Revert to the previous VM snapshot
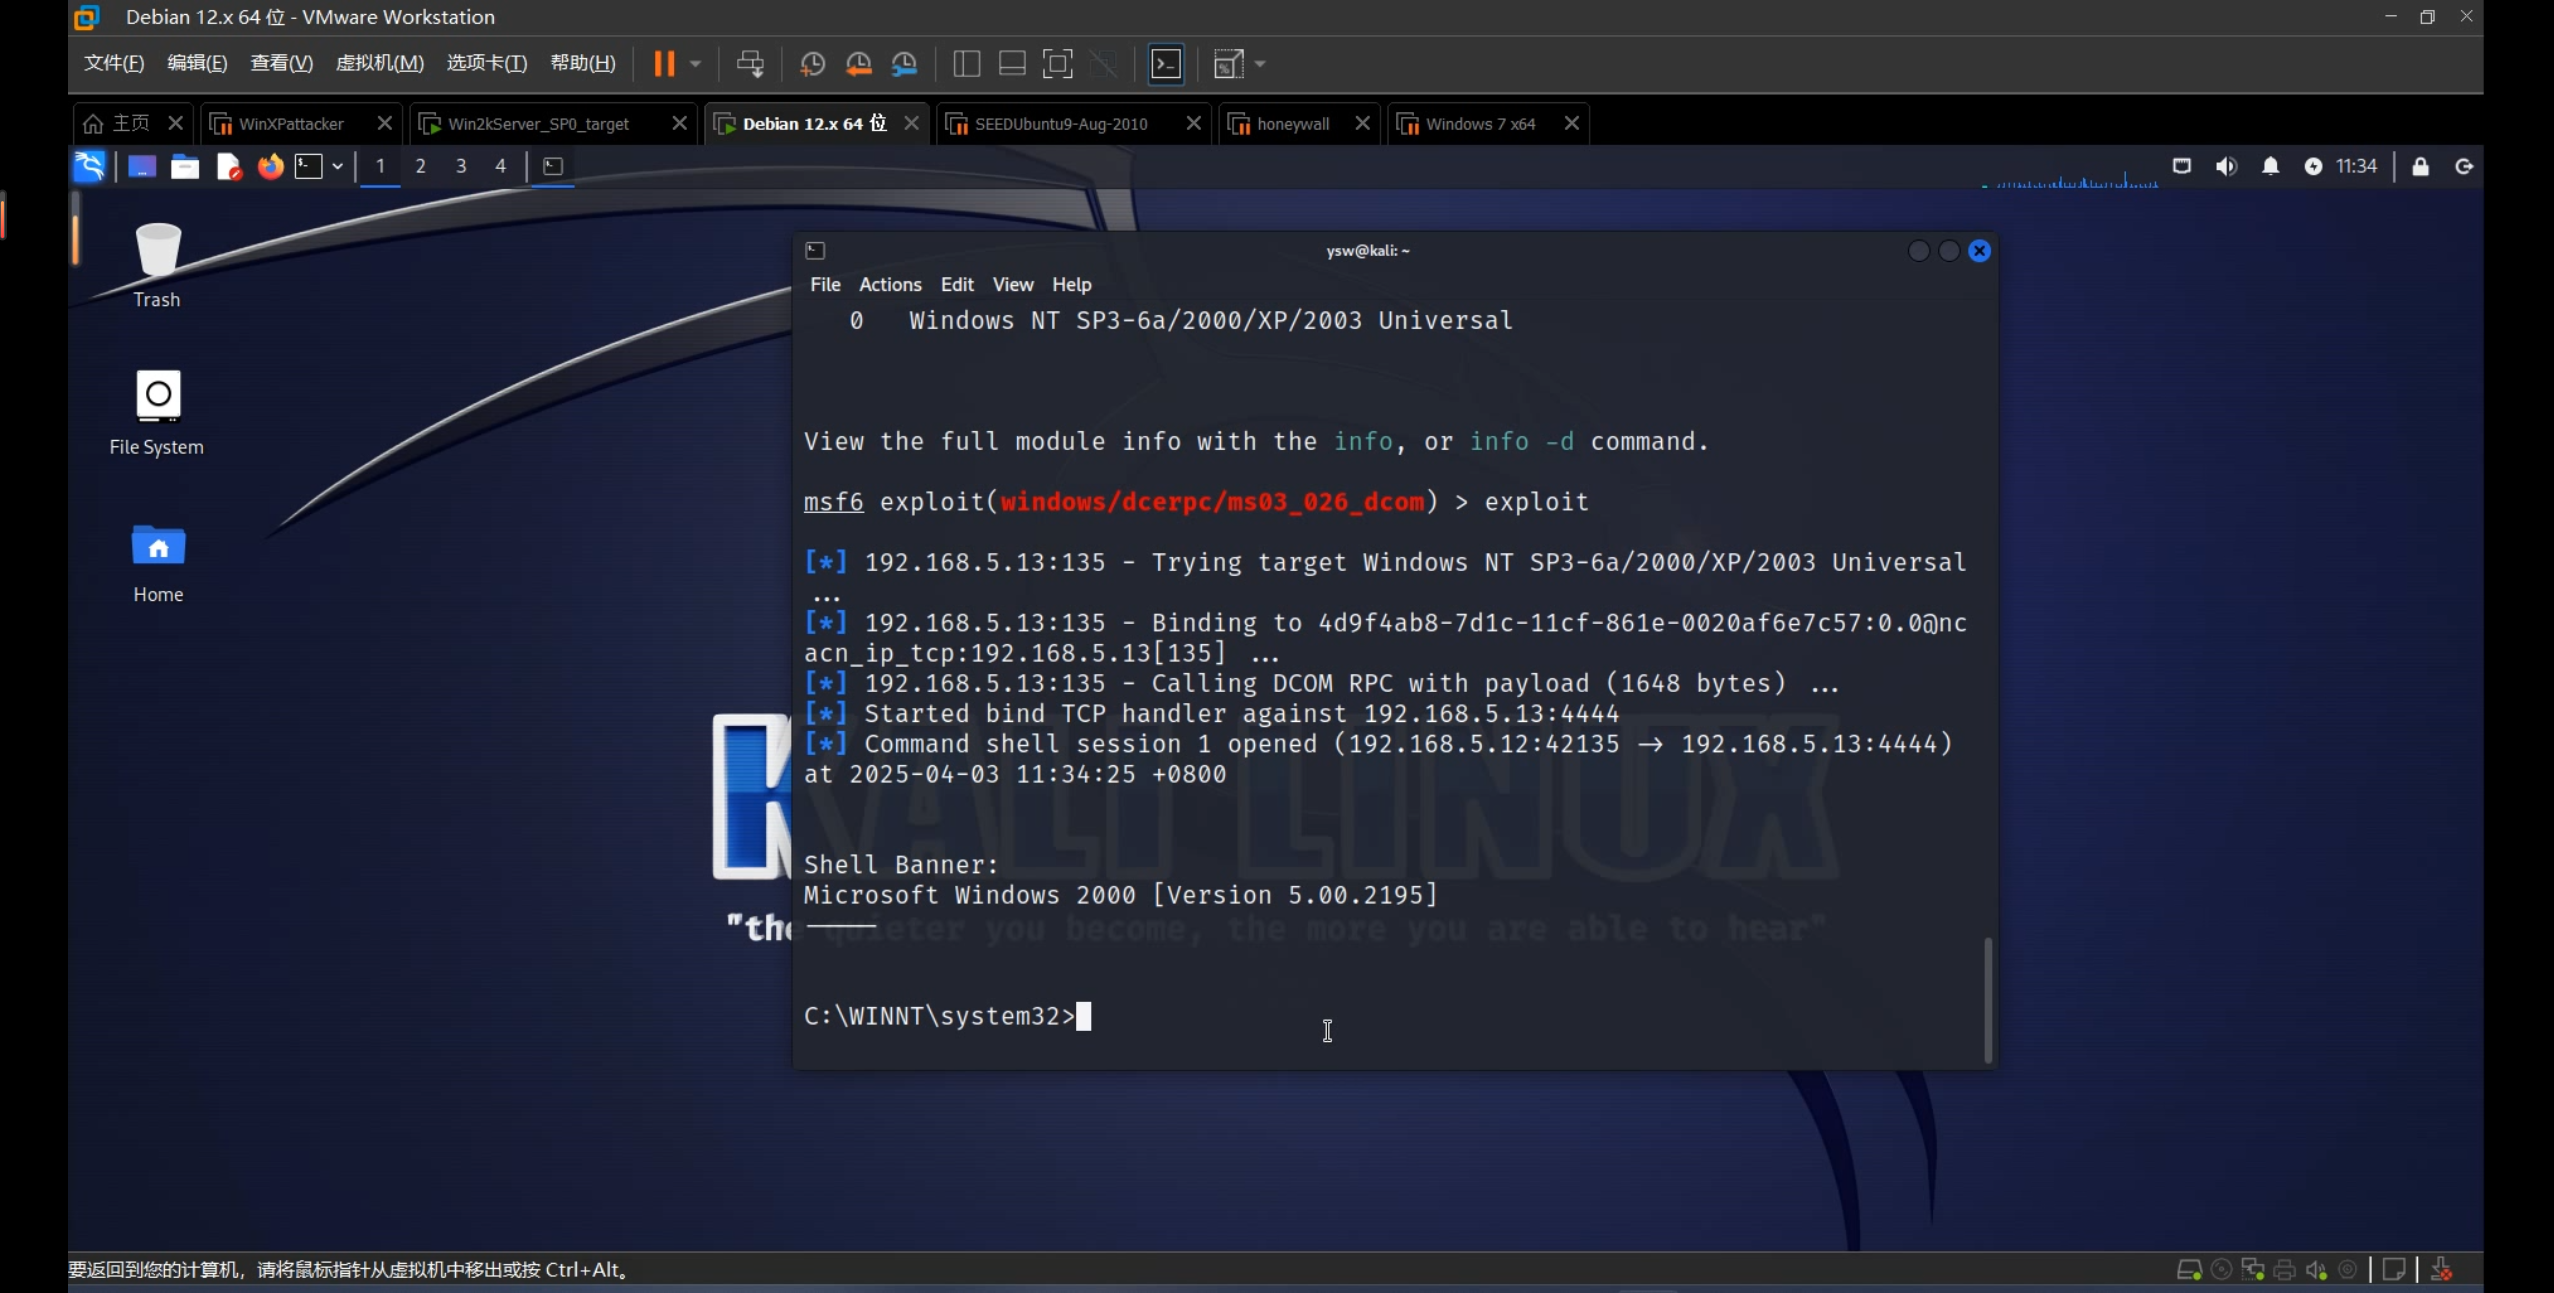The image size is (2554, 1293). point(858,64)
